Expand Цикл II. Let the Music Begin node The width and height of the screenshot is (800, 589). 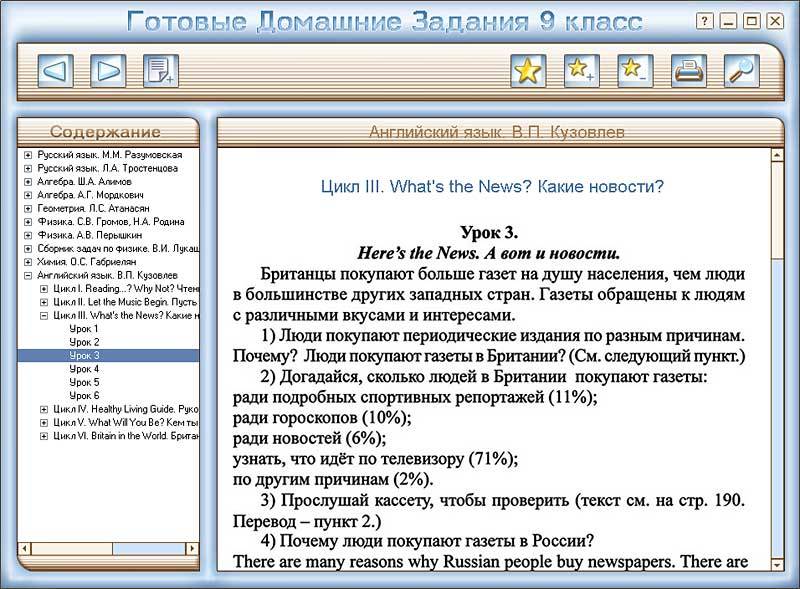[x=44, y=302]
